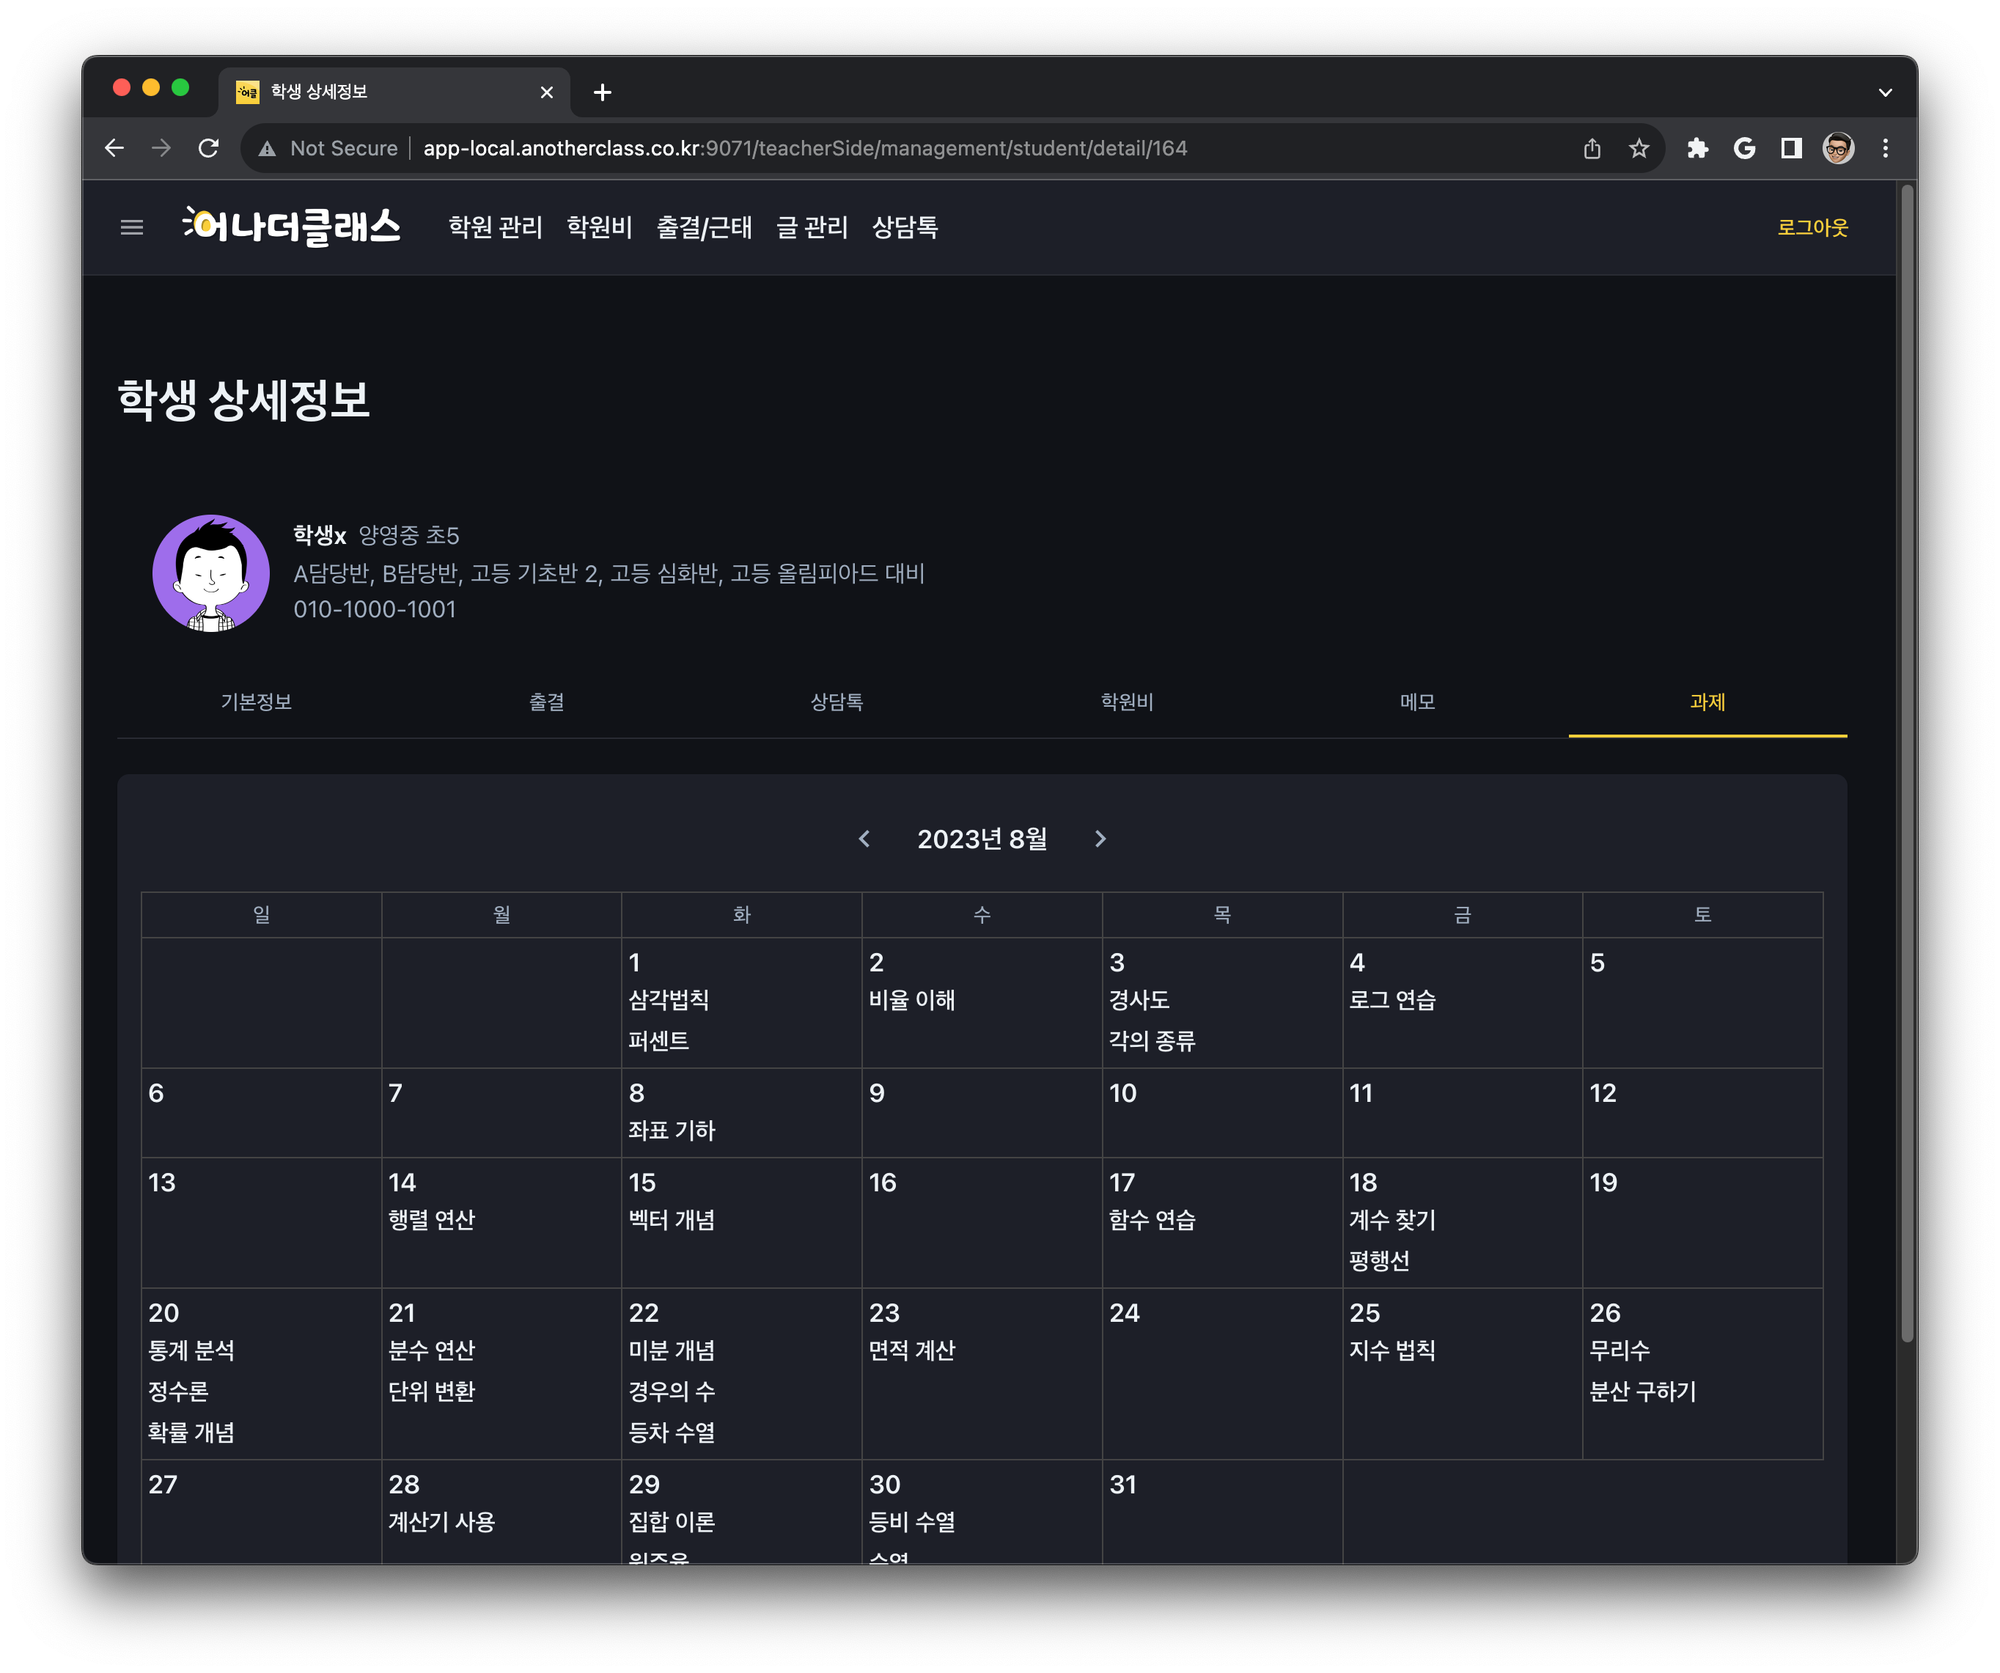Bookmark page with the star icon
The height and width of the screenshot is (1673, 2000).
click(1639, 148)
